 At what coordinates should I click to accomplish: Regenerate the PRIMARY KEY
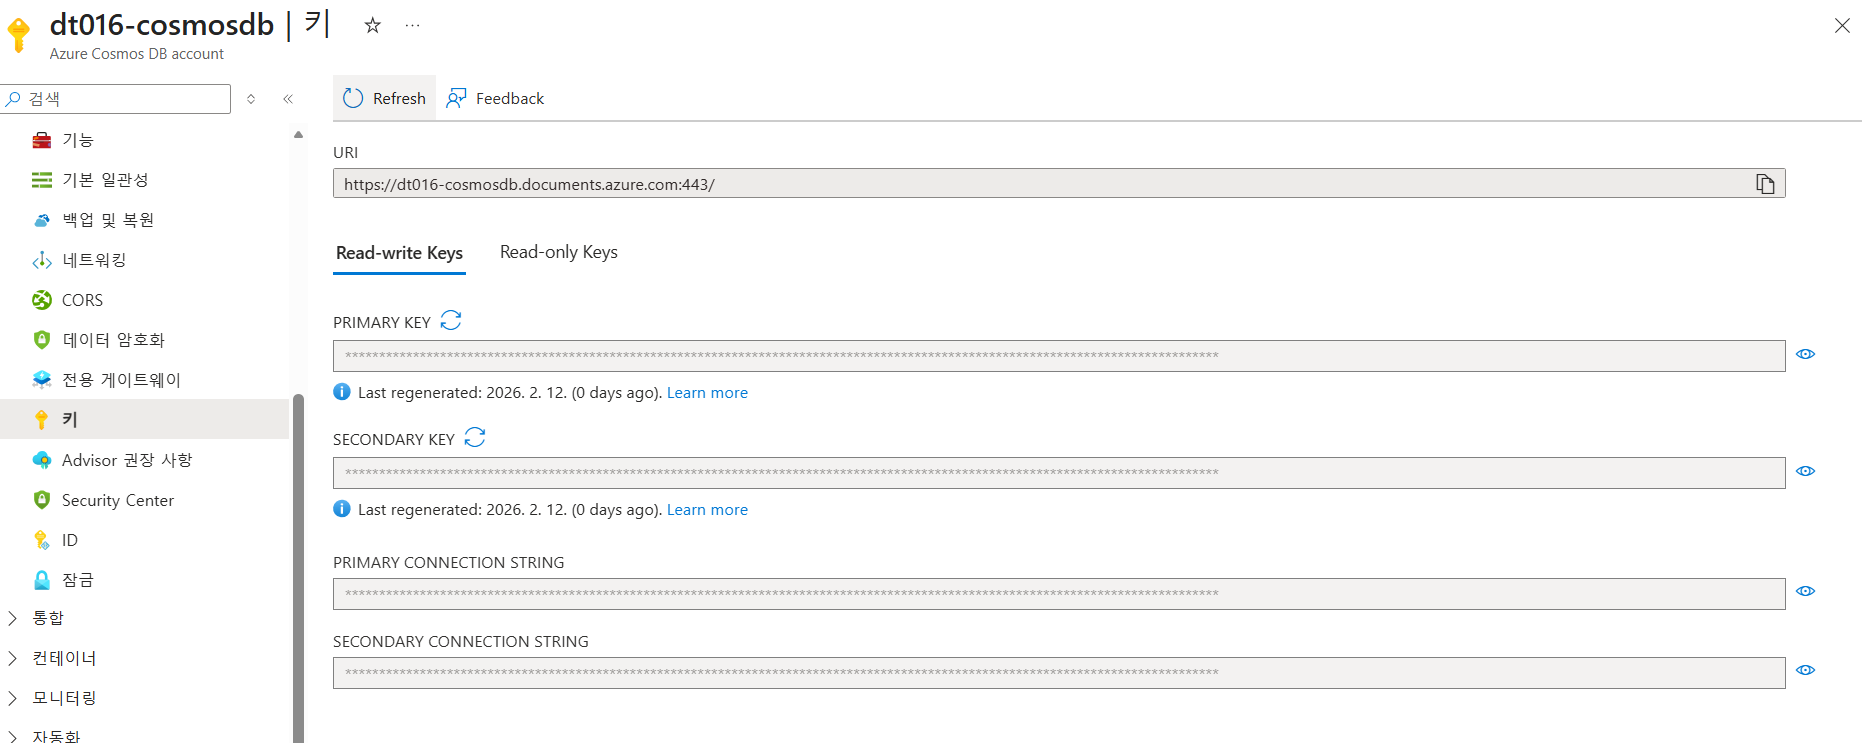pyautogui.click(x=451, y=320)
